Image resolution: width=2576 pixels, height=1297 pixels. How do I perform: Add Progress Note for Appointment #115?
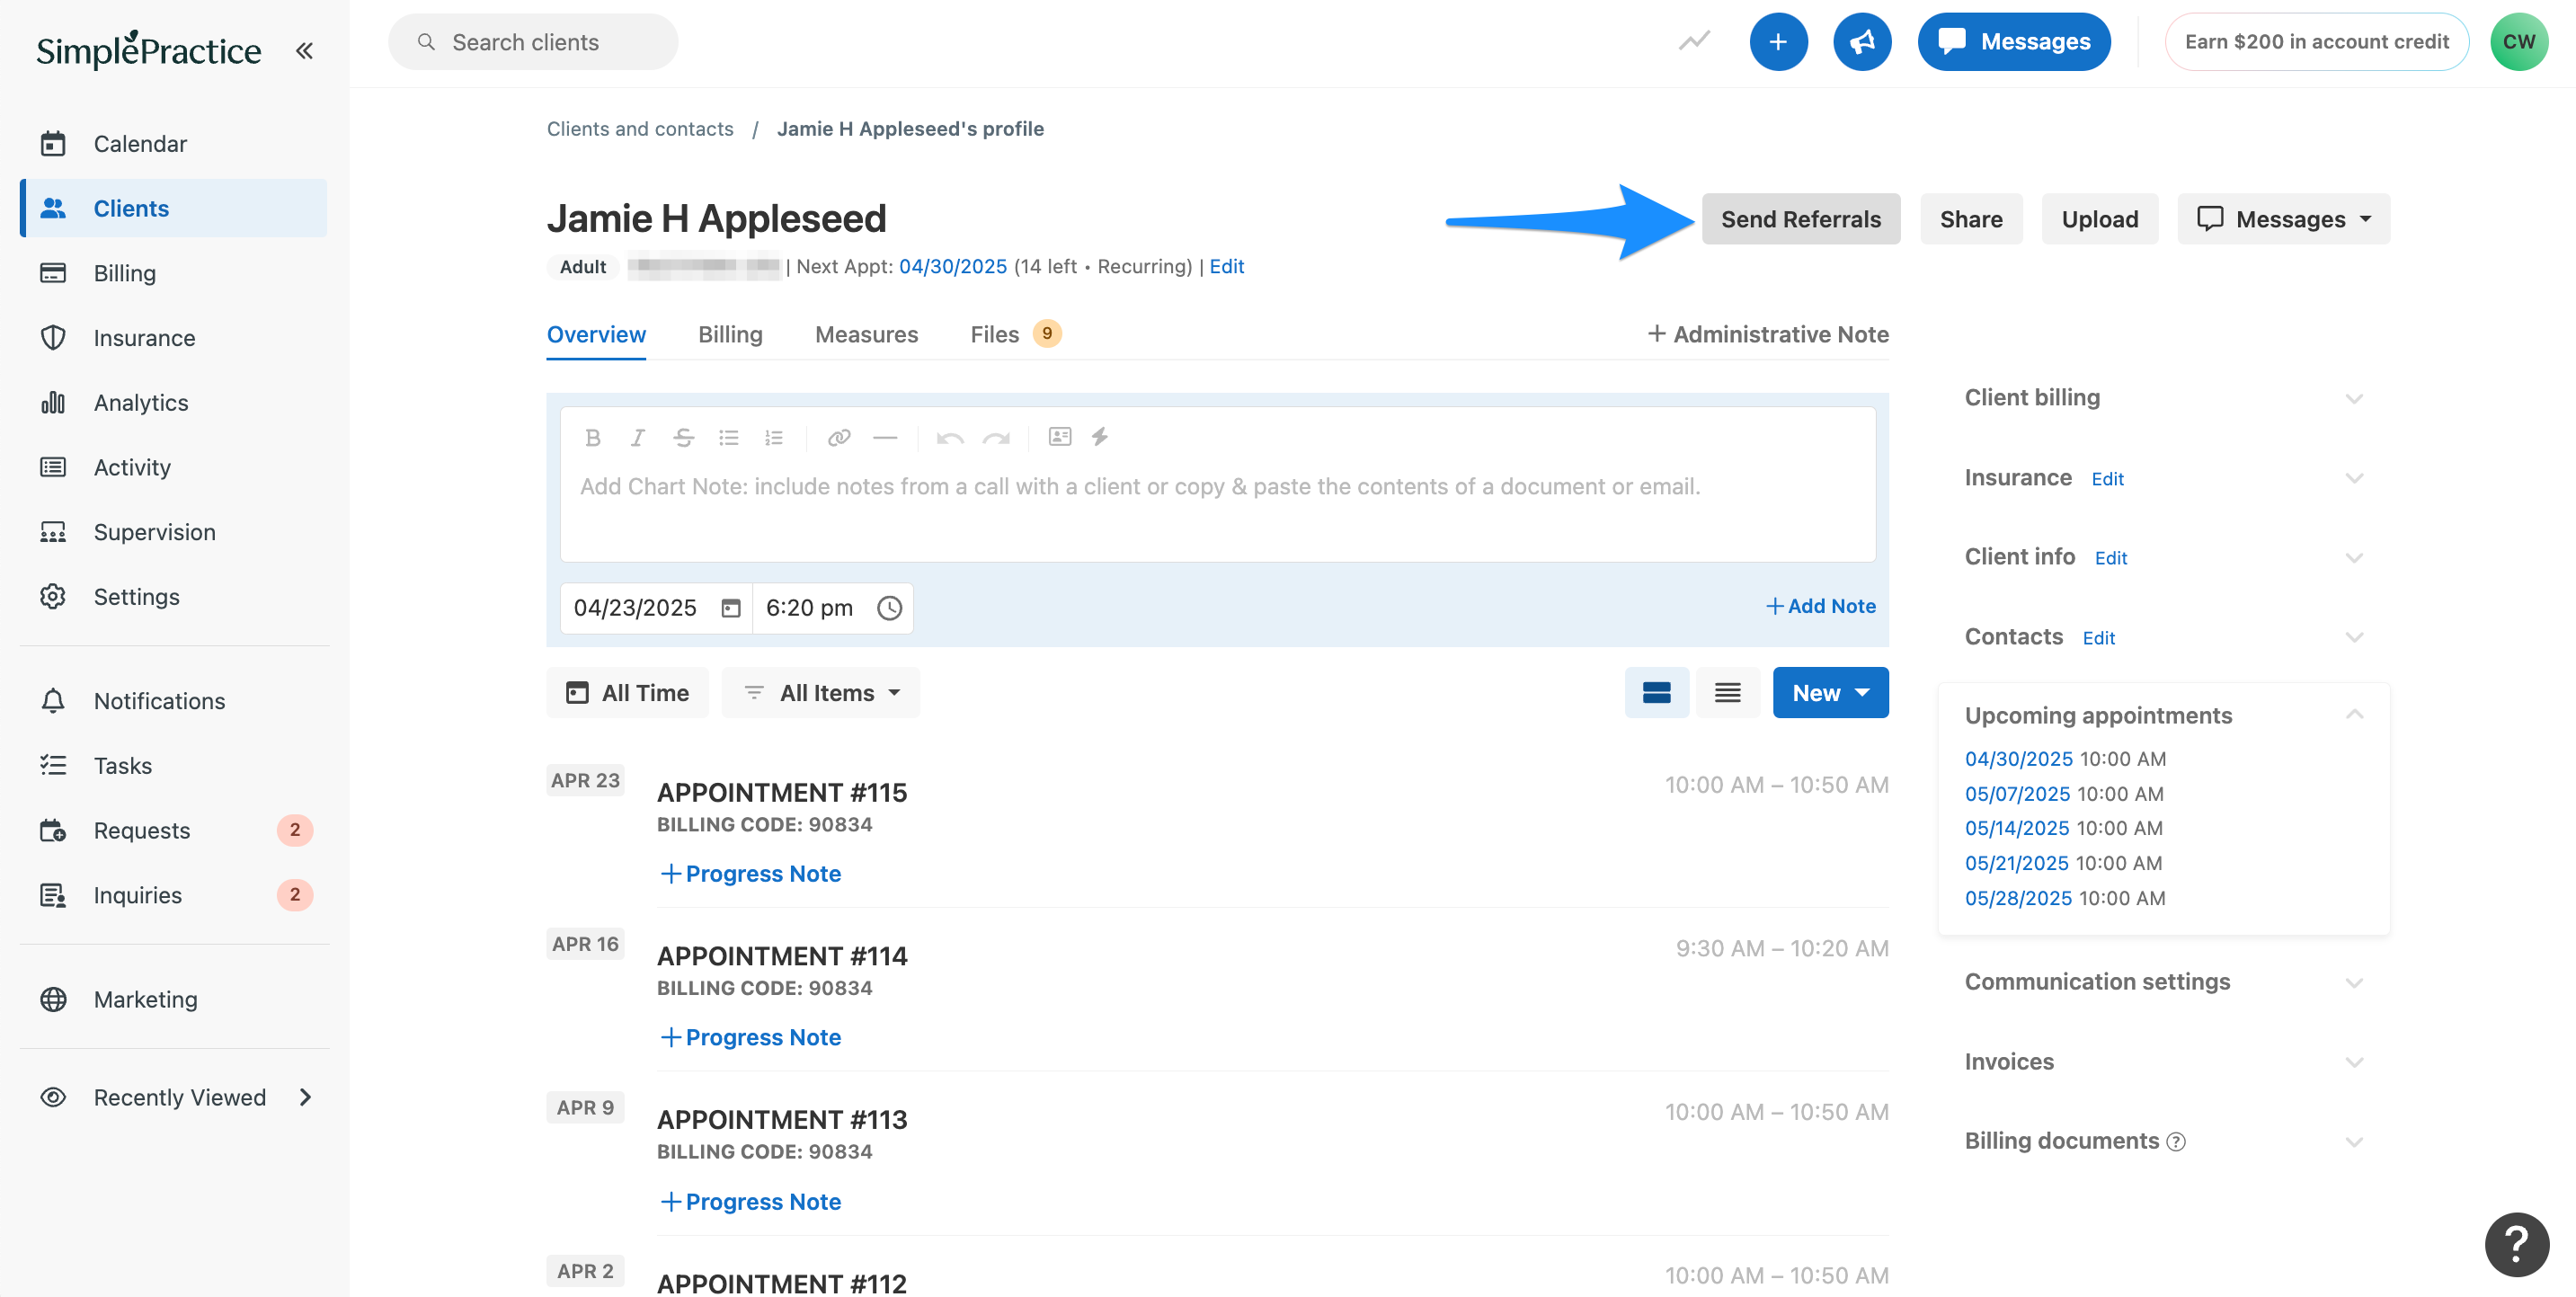tap(750, 873)
